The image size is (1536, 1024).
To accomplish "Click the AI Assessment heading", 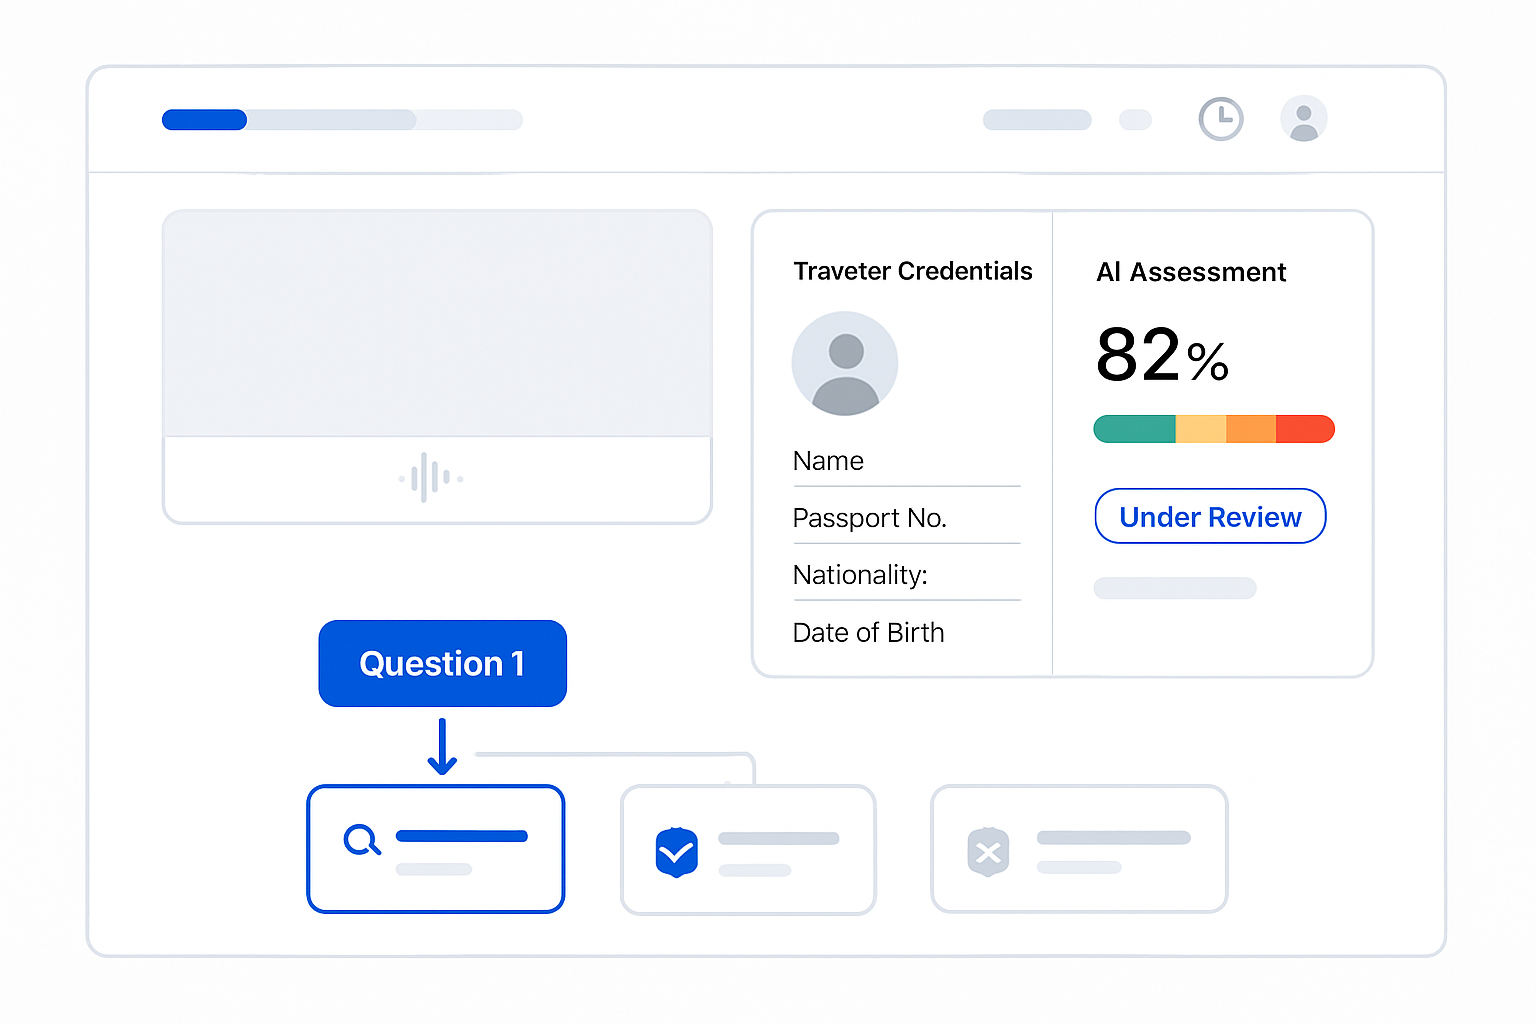I will coord(1191,272).
